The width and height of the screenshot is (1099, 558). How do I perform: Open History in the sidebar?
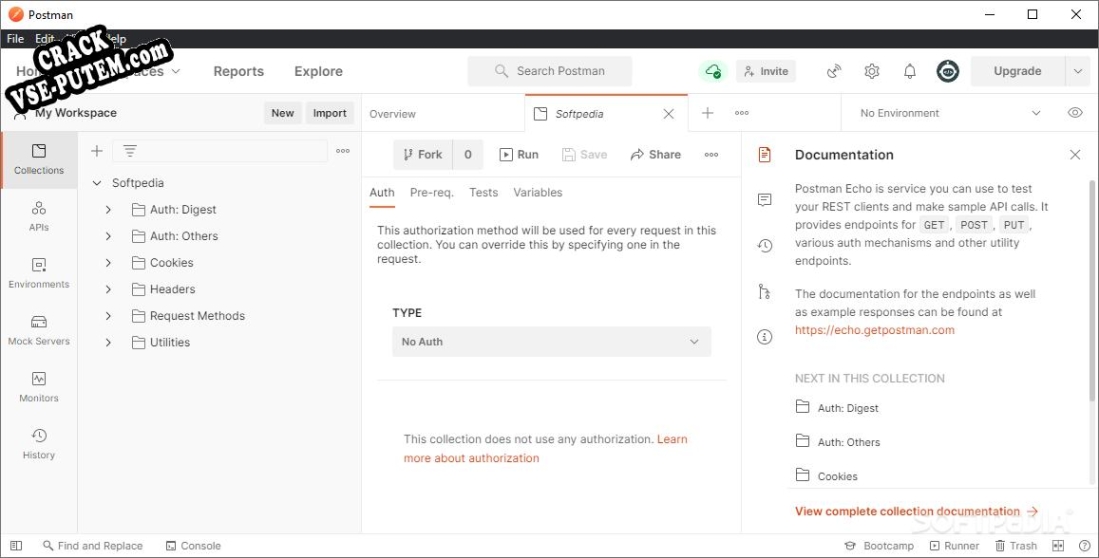pyautogui.click(x=39, y=443)
